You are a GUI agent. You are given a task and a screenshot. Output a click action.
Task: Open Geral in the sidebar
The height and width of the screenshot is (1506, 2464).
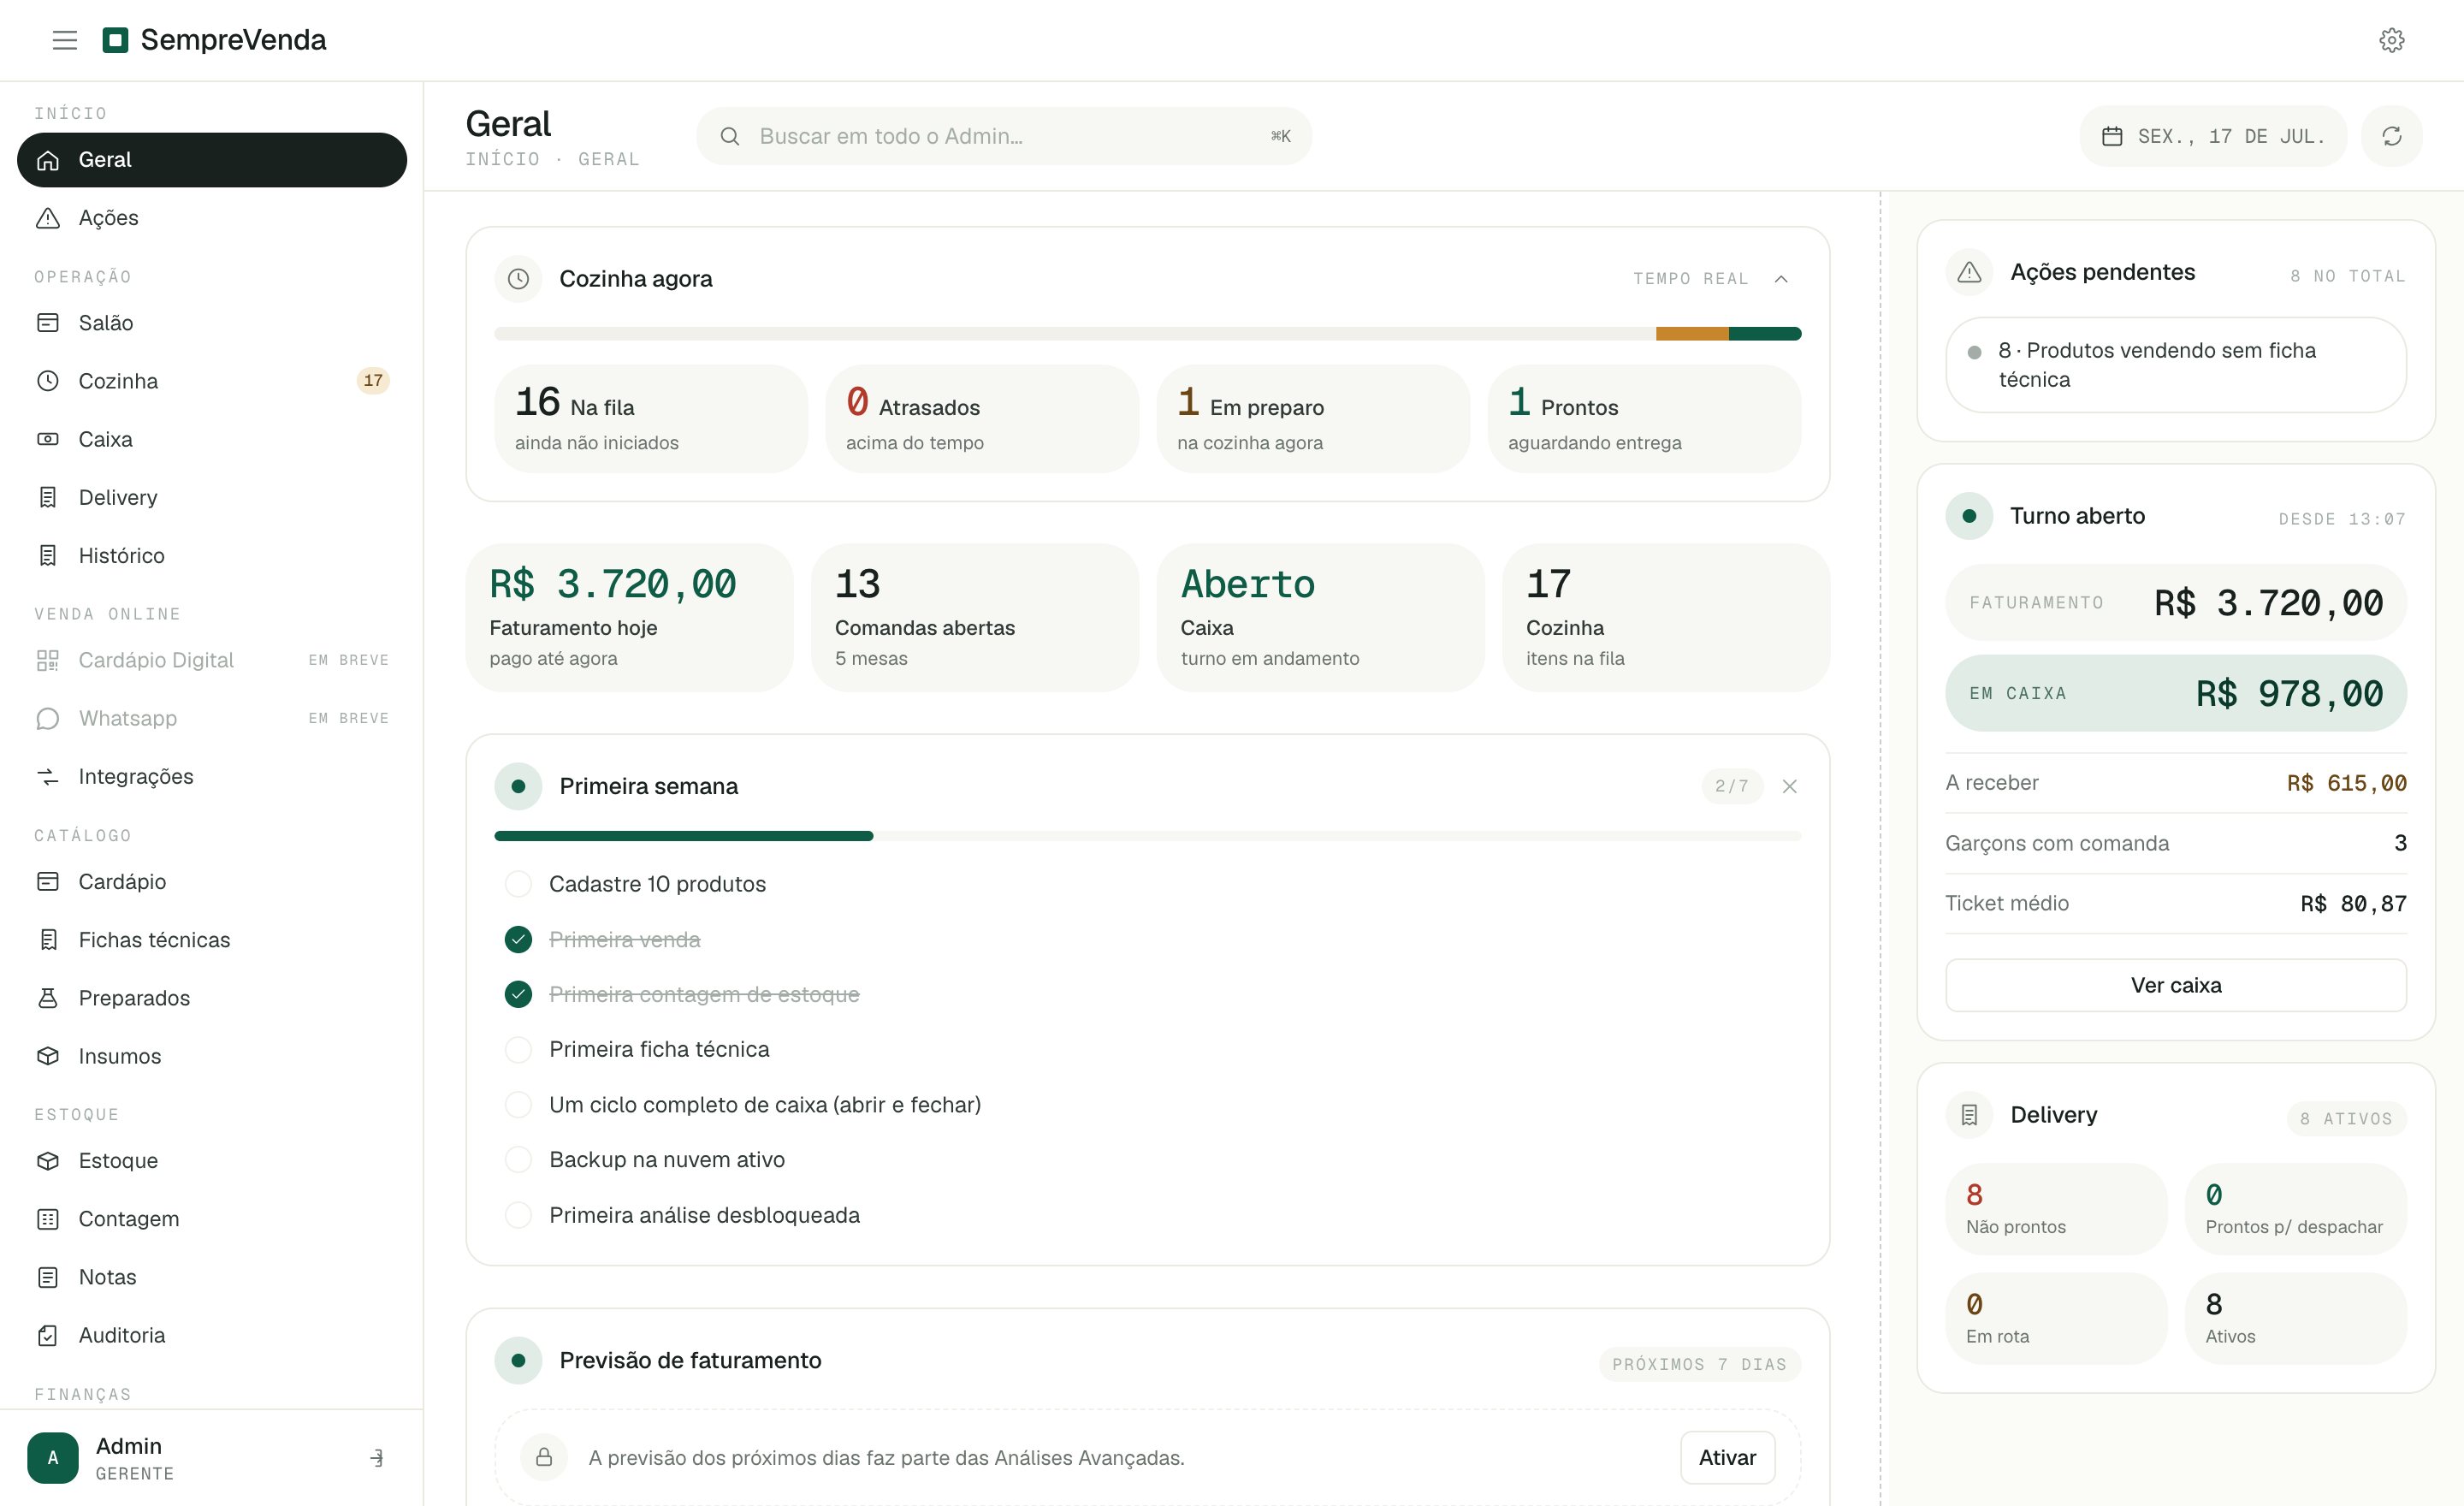coord(212,160)
